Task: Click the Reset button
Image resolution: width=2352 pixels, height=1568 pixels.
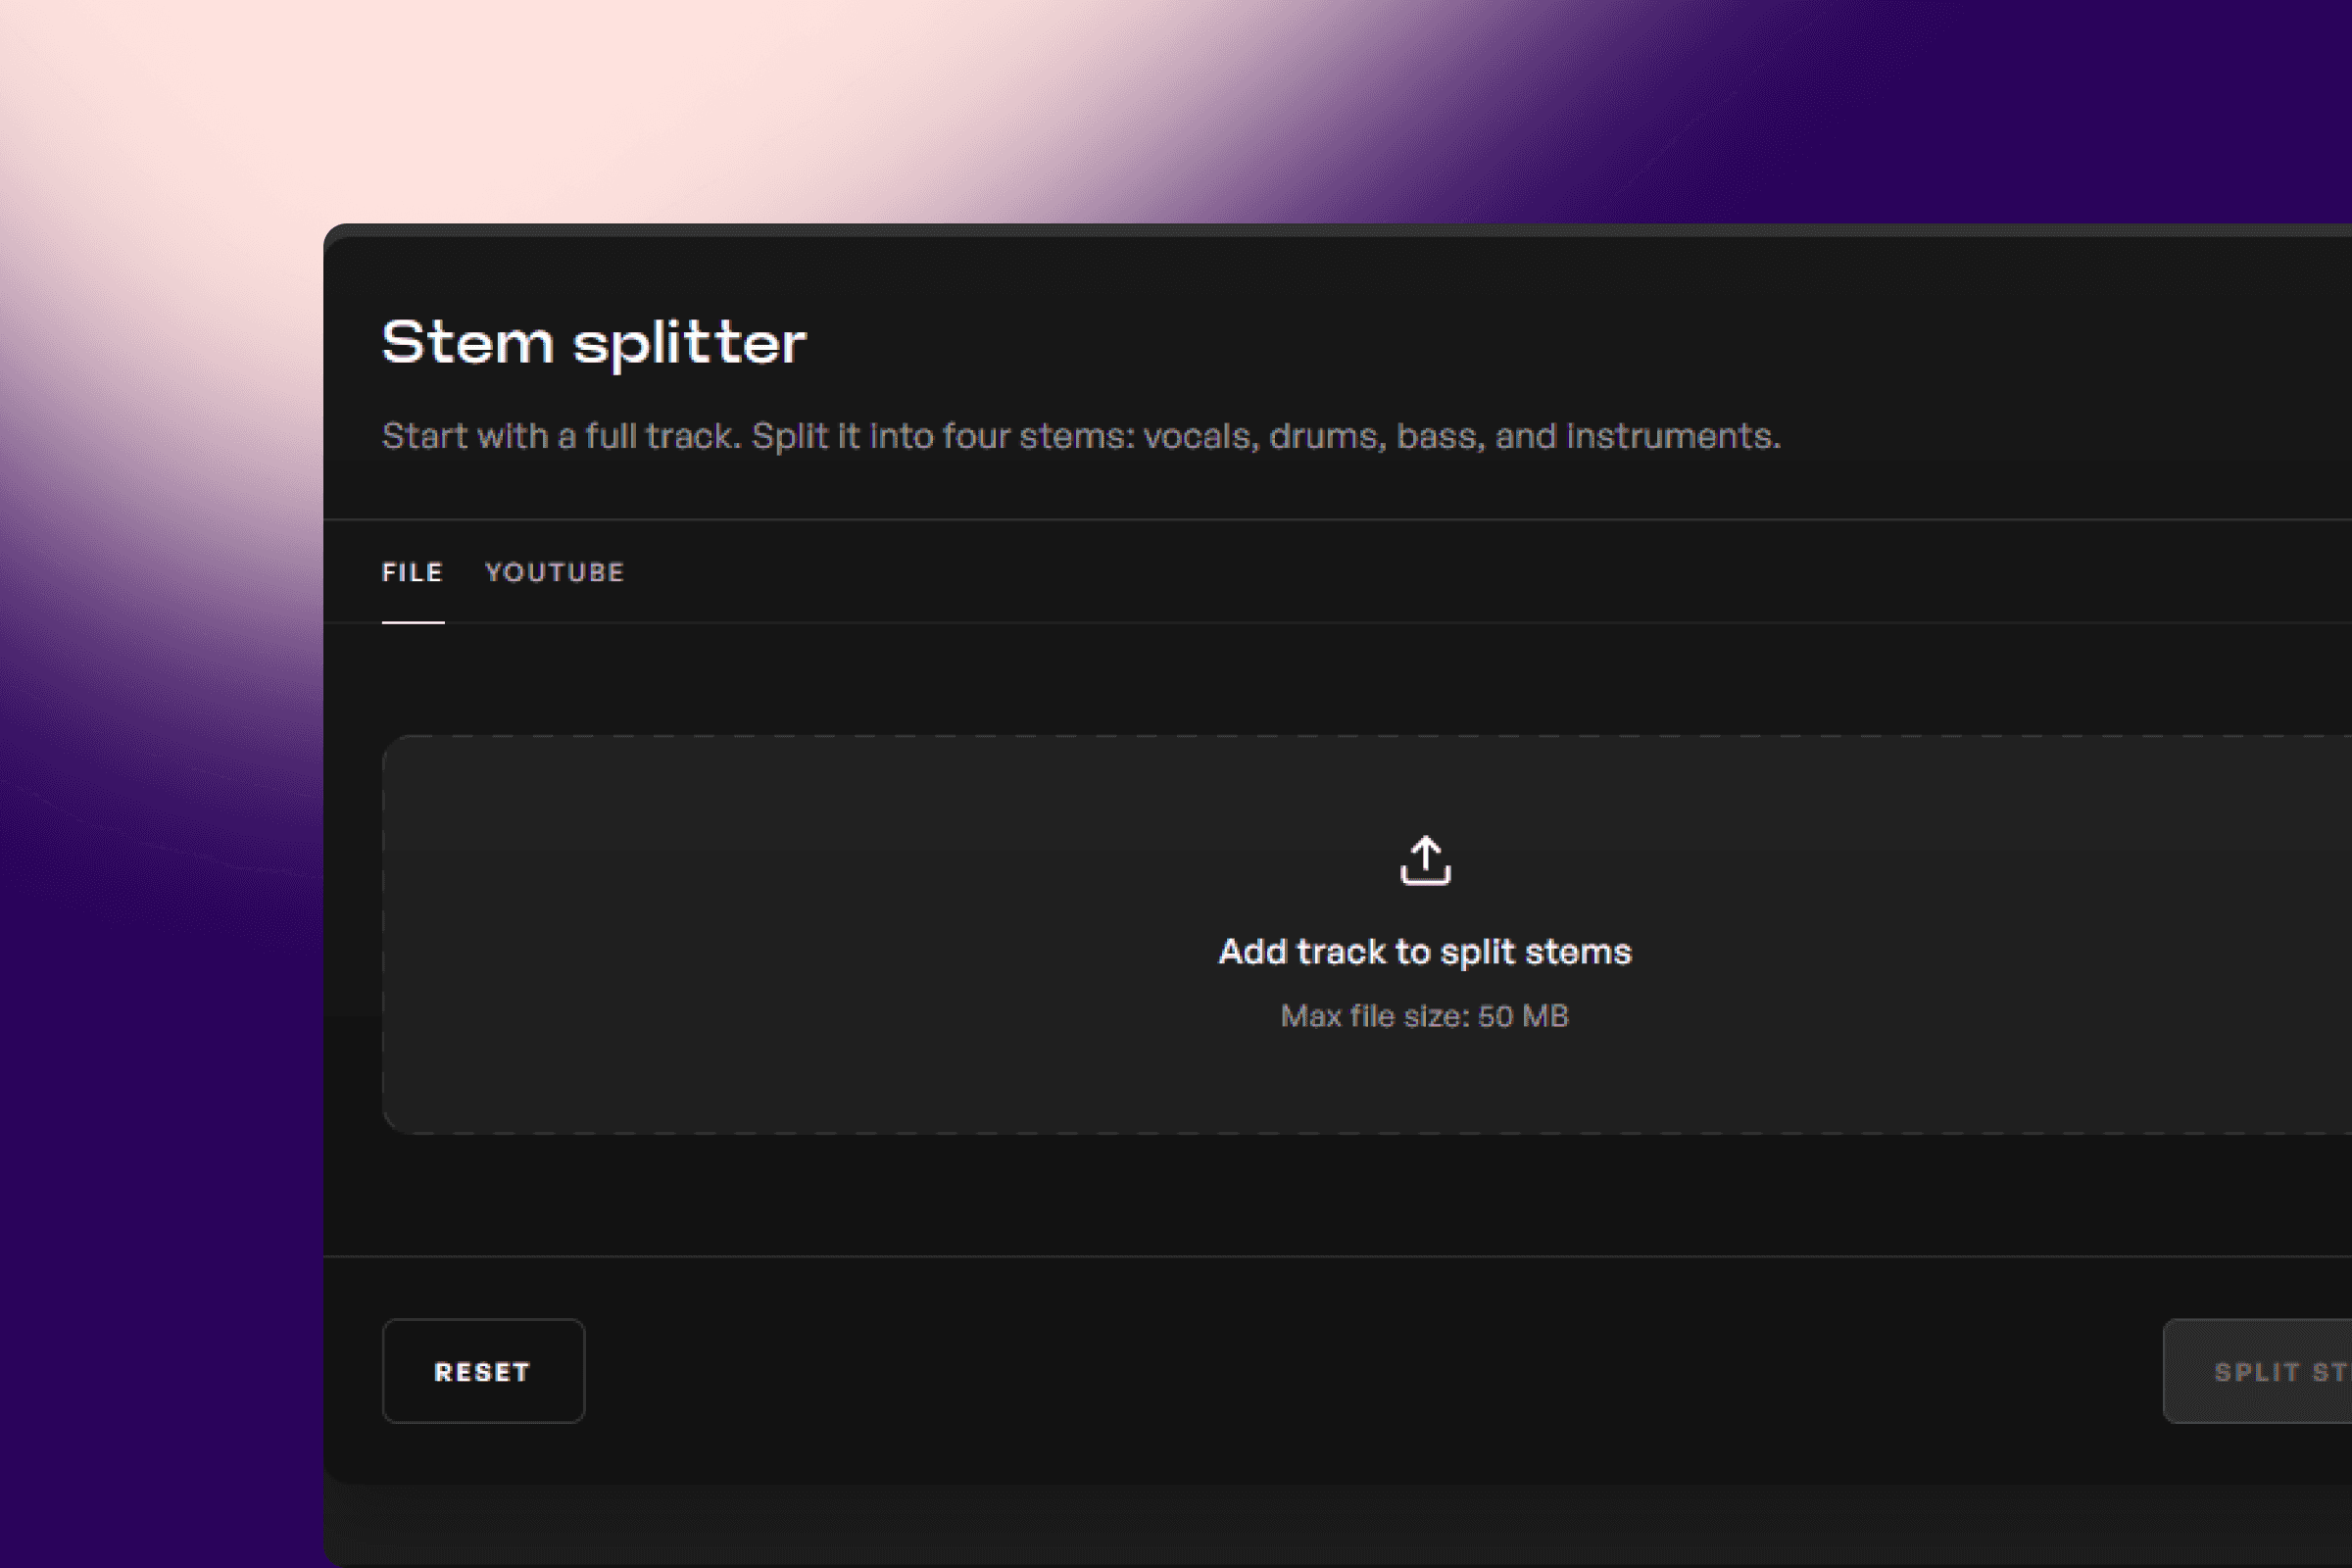Action: tap(483, 1371)
